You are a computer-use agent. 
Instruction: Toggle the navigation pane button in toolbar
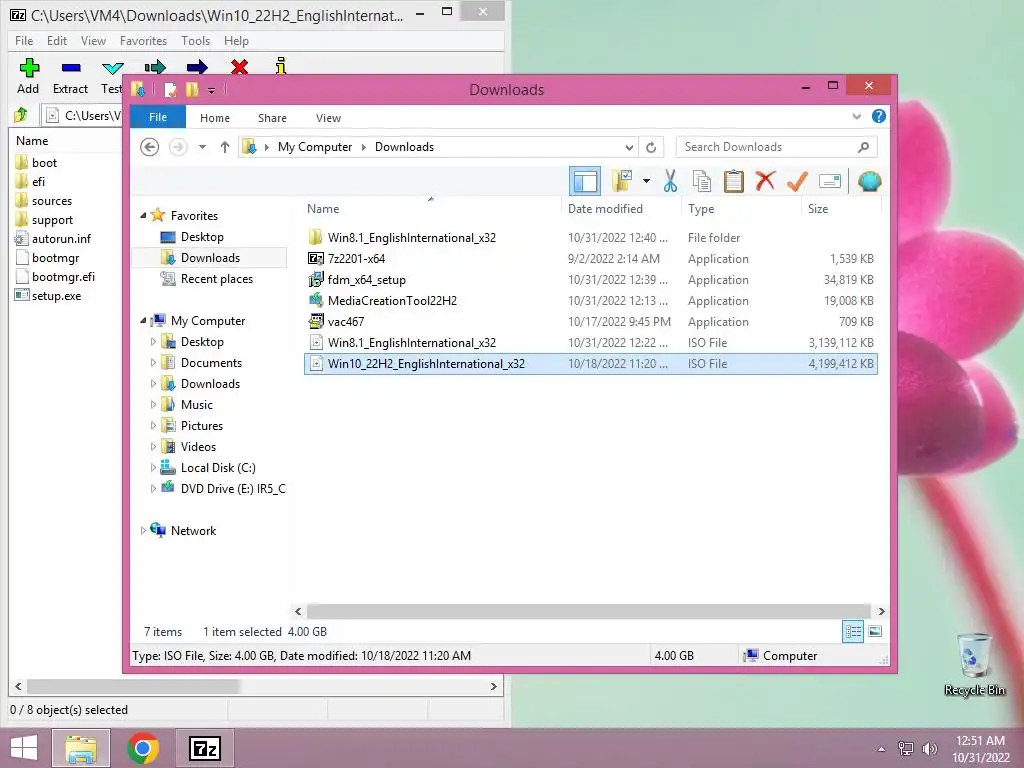pos(584,181)
